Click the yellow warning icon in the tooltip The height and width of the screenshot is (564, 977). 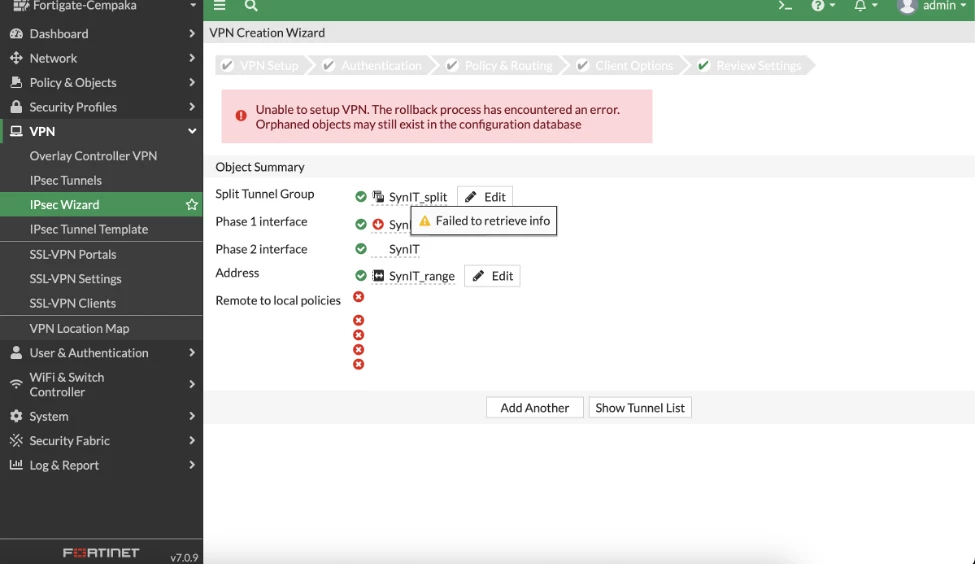click(425, 221)
